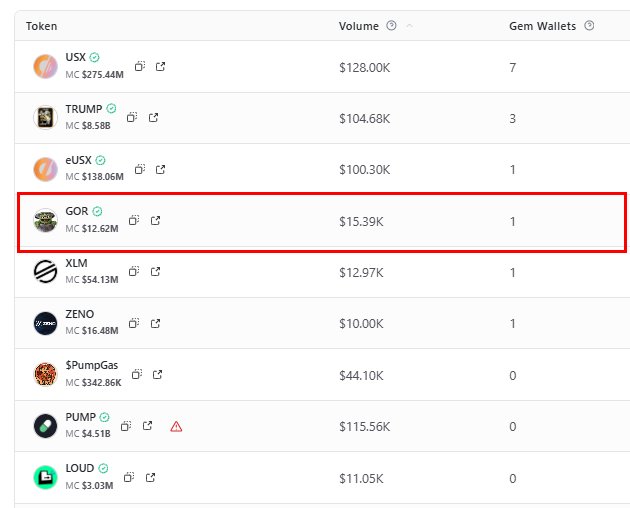Click the Gem Wallets info icon

(589, 26)
